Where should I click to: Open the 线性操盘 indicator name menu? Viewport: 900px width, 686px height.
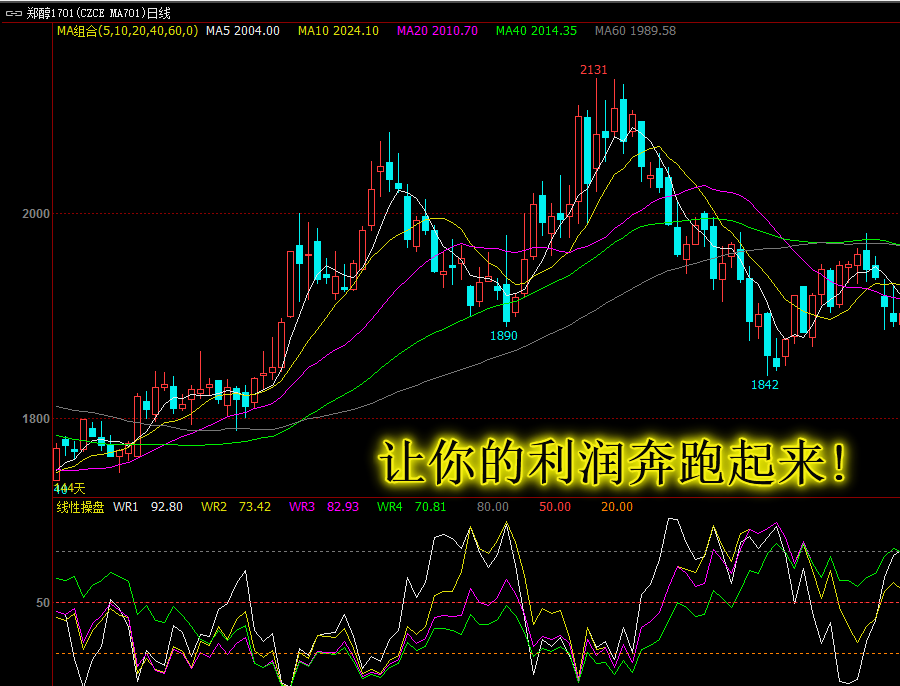coord(80,507)
